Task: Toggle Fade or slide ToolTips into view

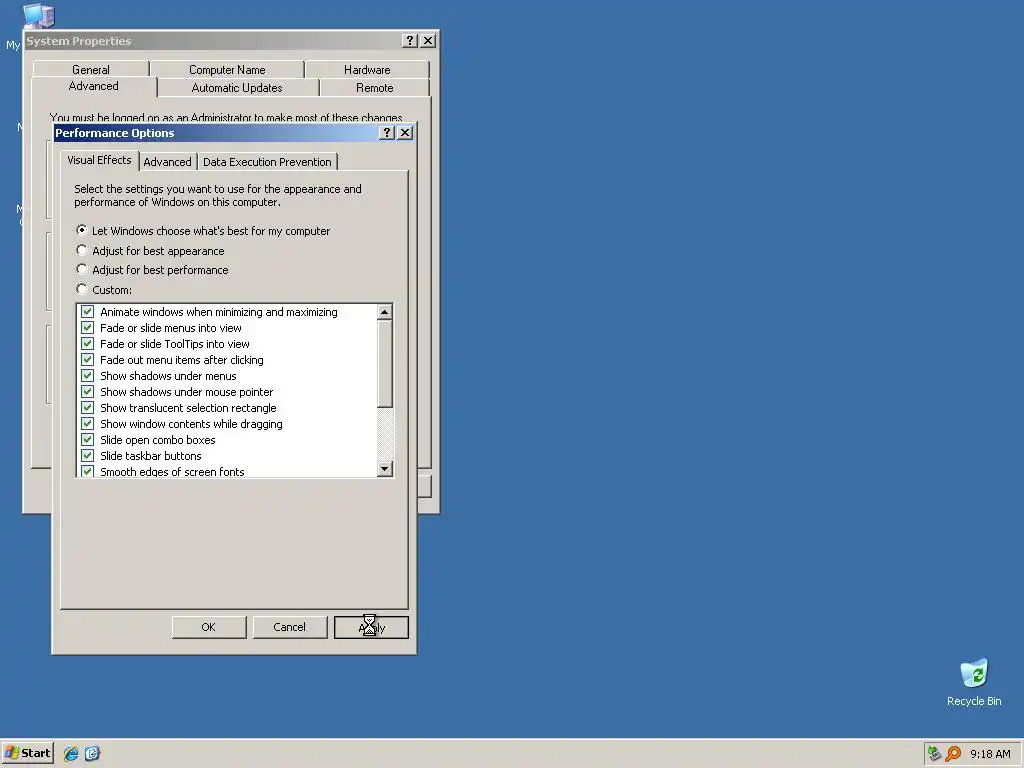Action: point(88,344)
